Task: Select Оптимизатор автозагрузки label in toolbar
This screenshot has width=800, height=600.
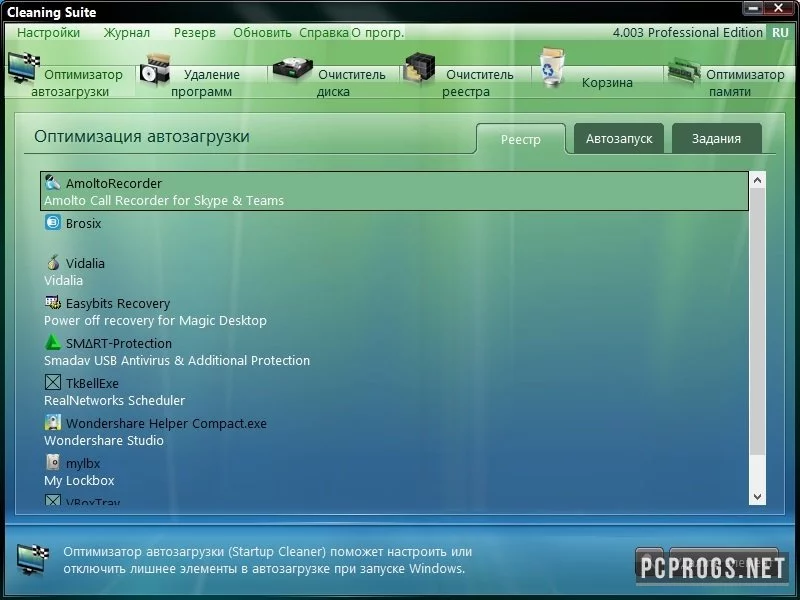Action: (x=77, y=83)
